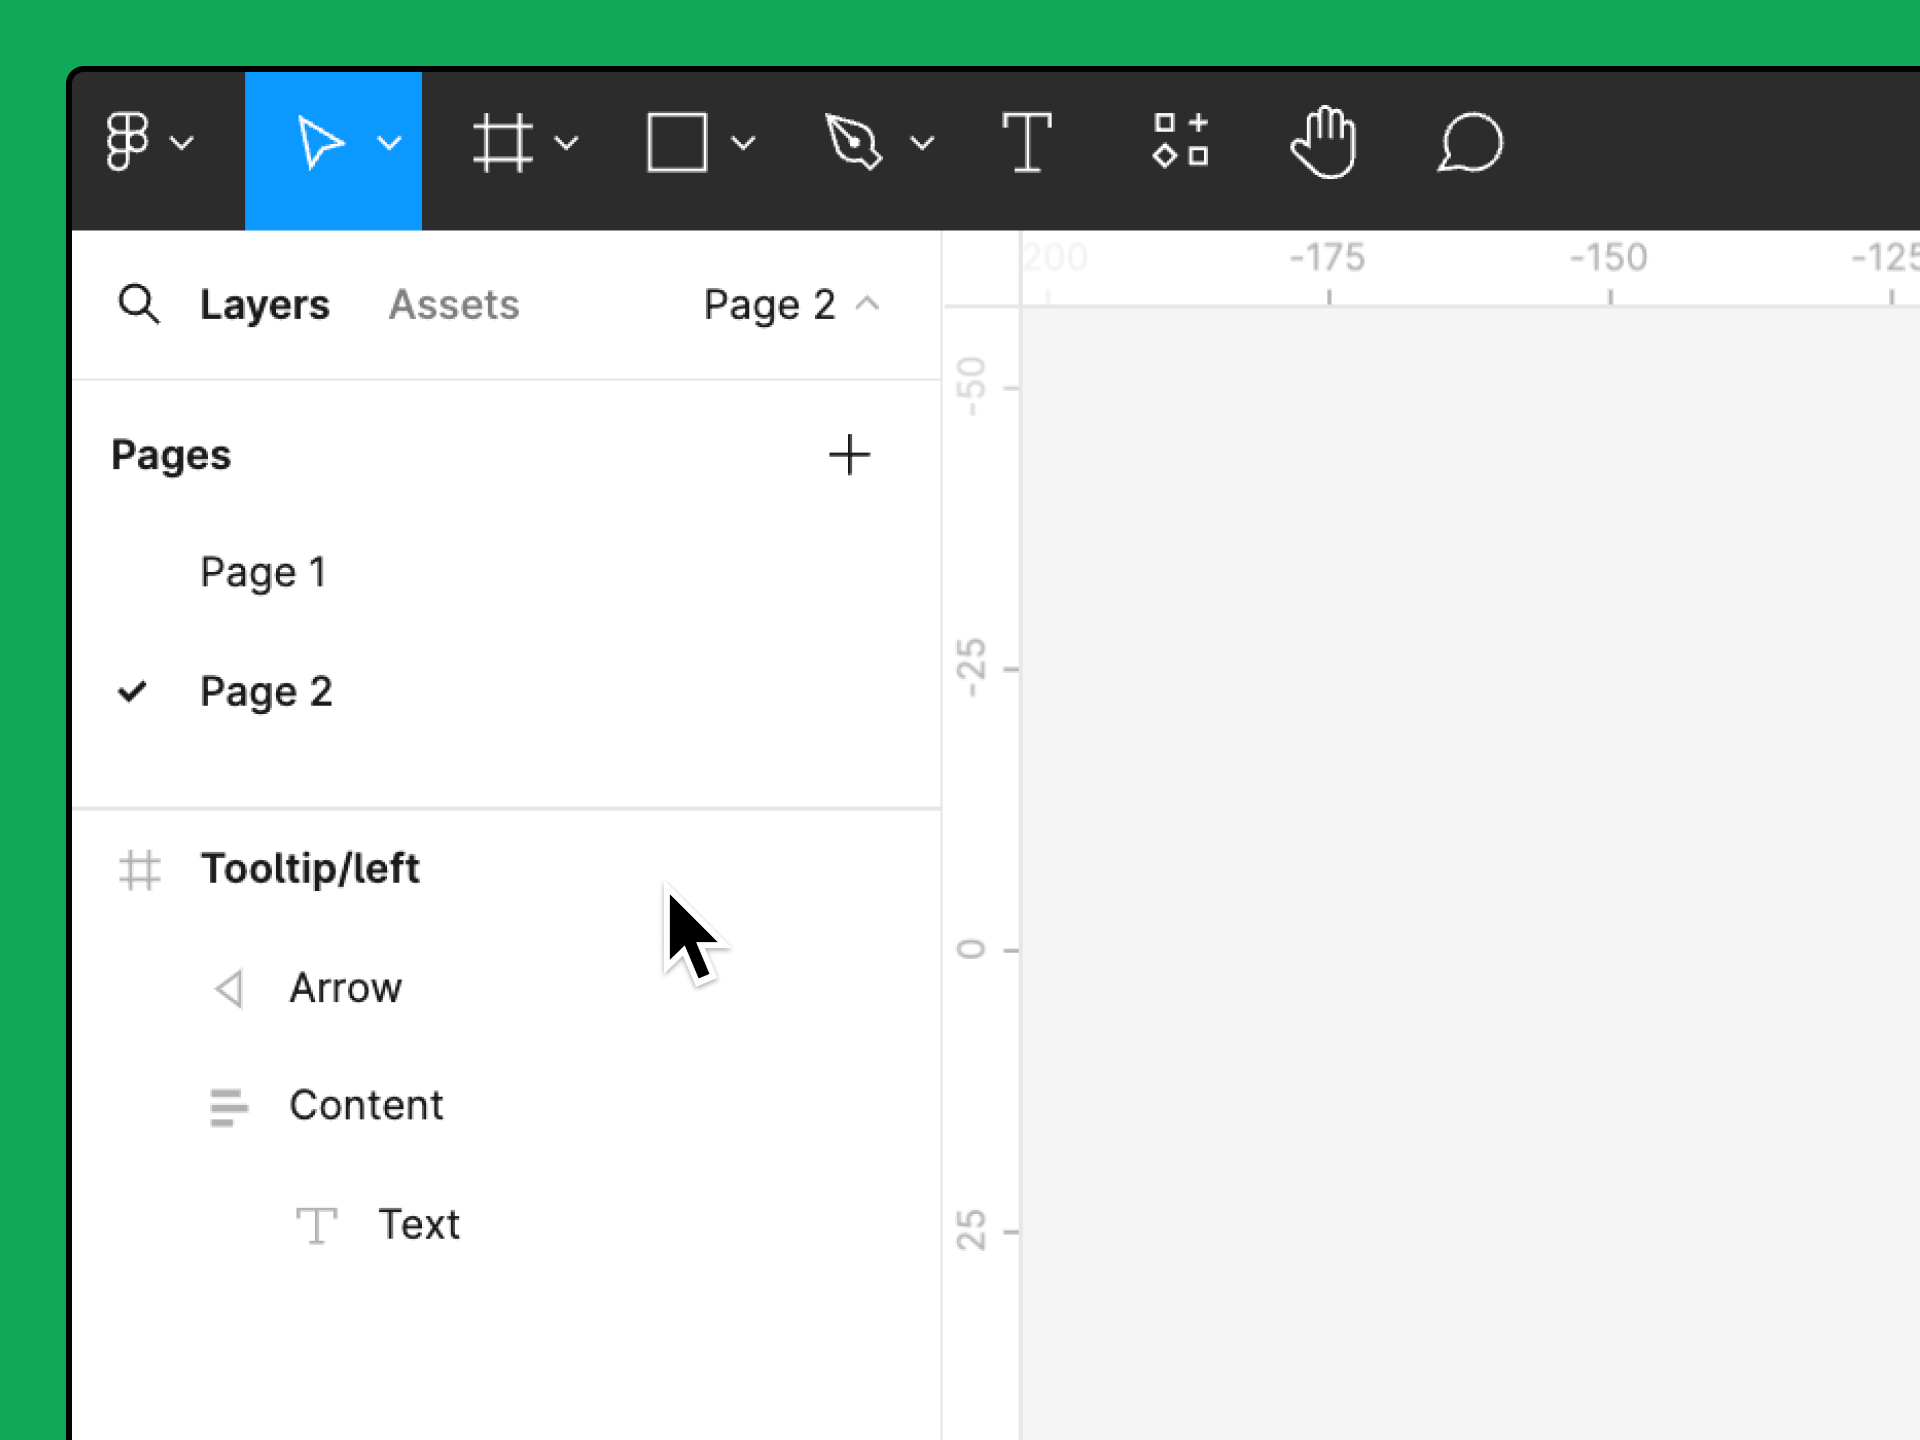Open Pen tool dropdown chevron
The height and width of the screenshot is (1440, 1920).
click(922, 143)
